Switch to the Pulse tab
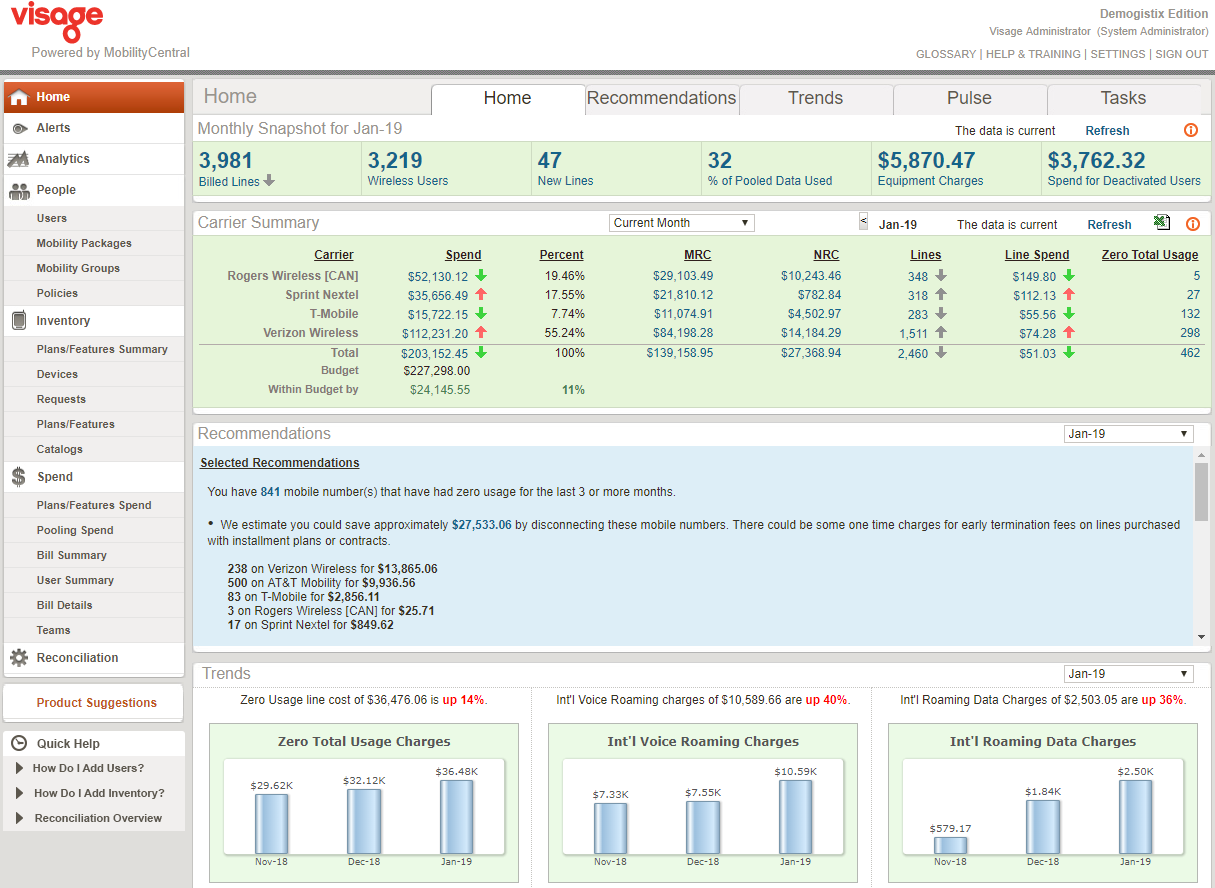1215x888 pixels. 969,98
